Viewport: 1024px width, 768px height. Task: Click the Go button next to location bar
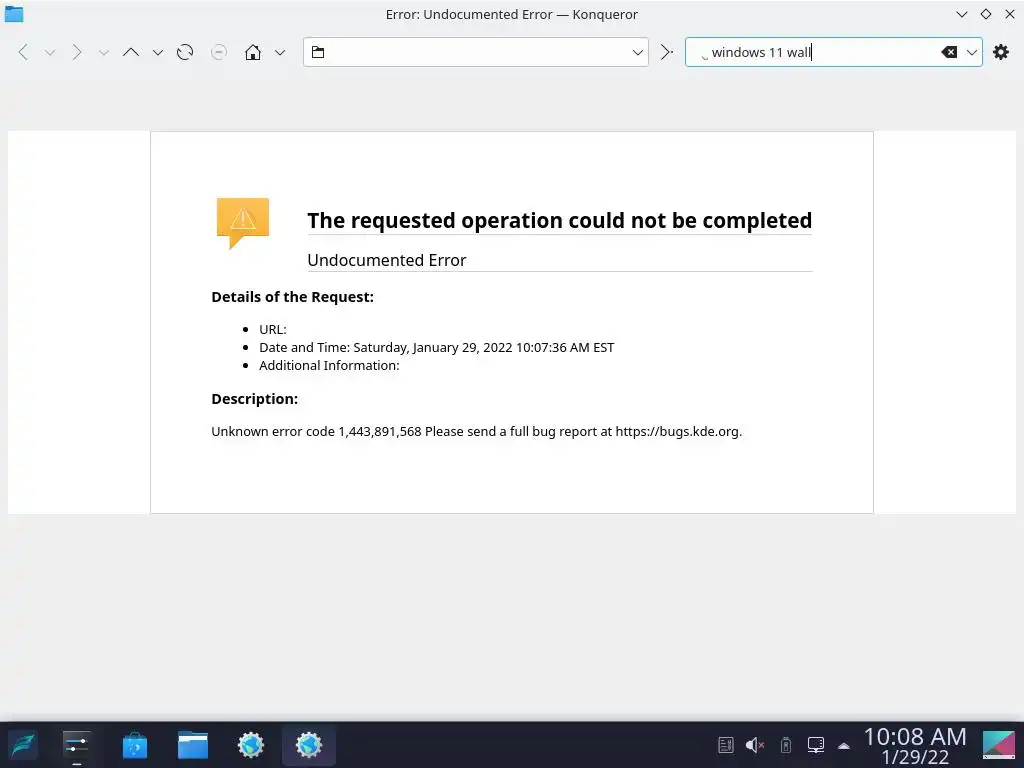[x=666, y=52]
